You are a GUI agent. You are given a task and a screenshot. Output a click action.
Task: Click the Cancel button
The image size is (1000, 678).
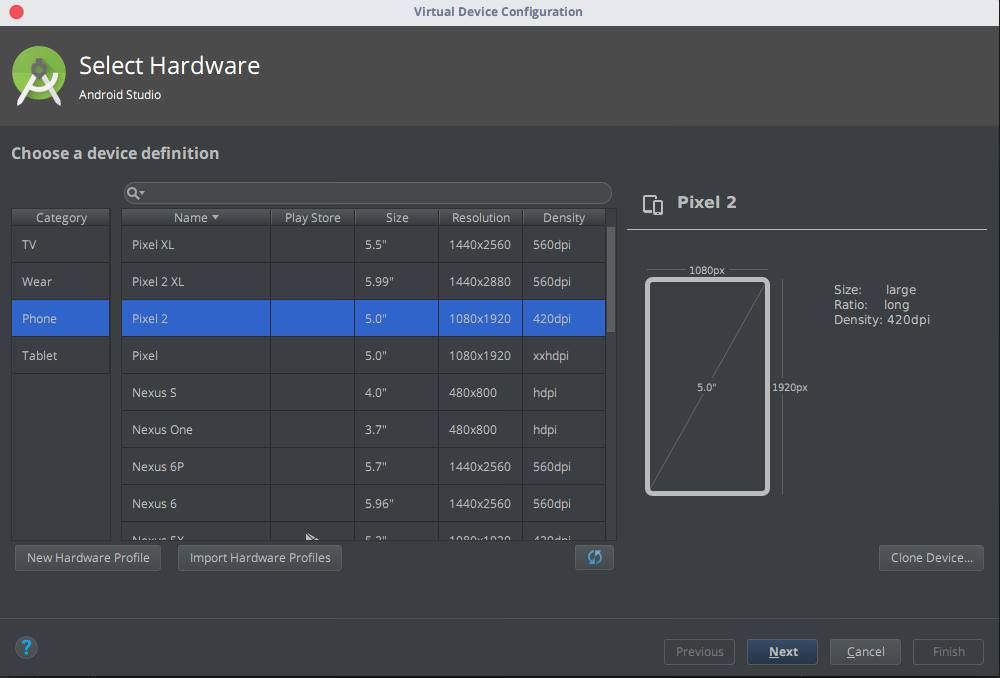click(865, 651)
